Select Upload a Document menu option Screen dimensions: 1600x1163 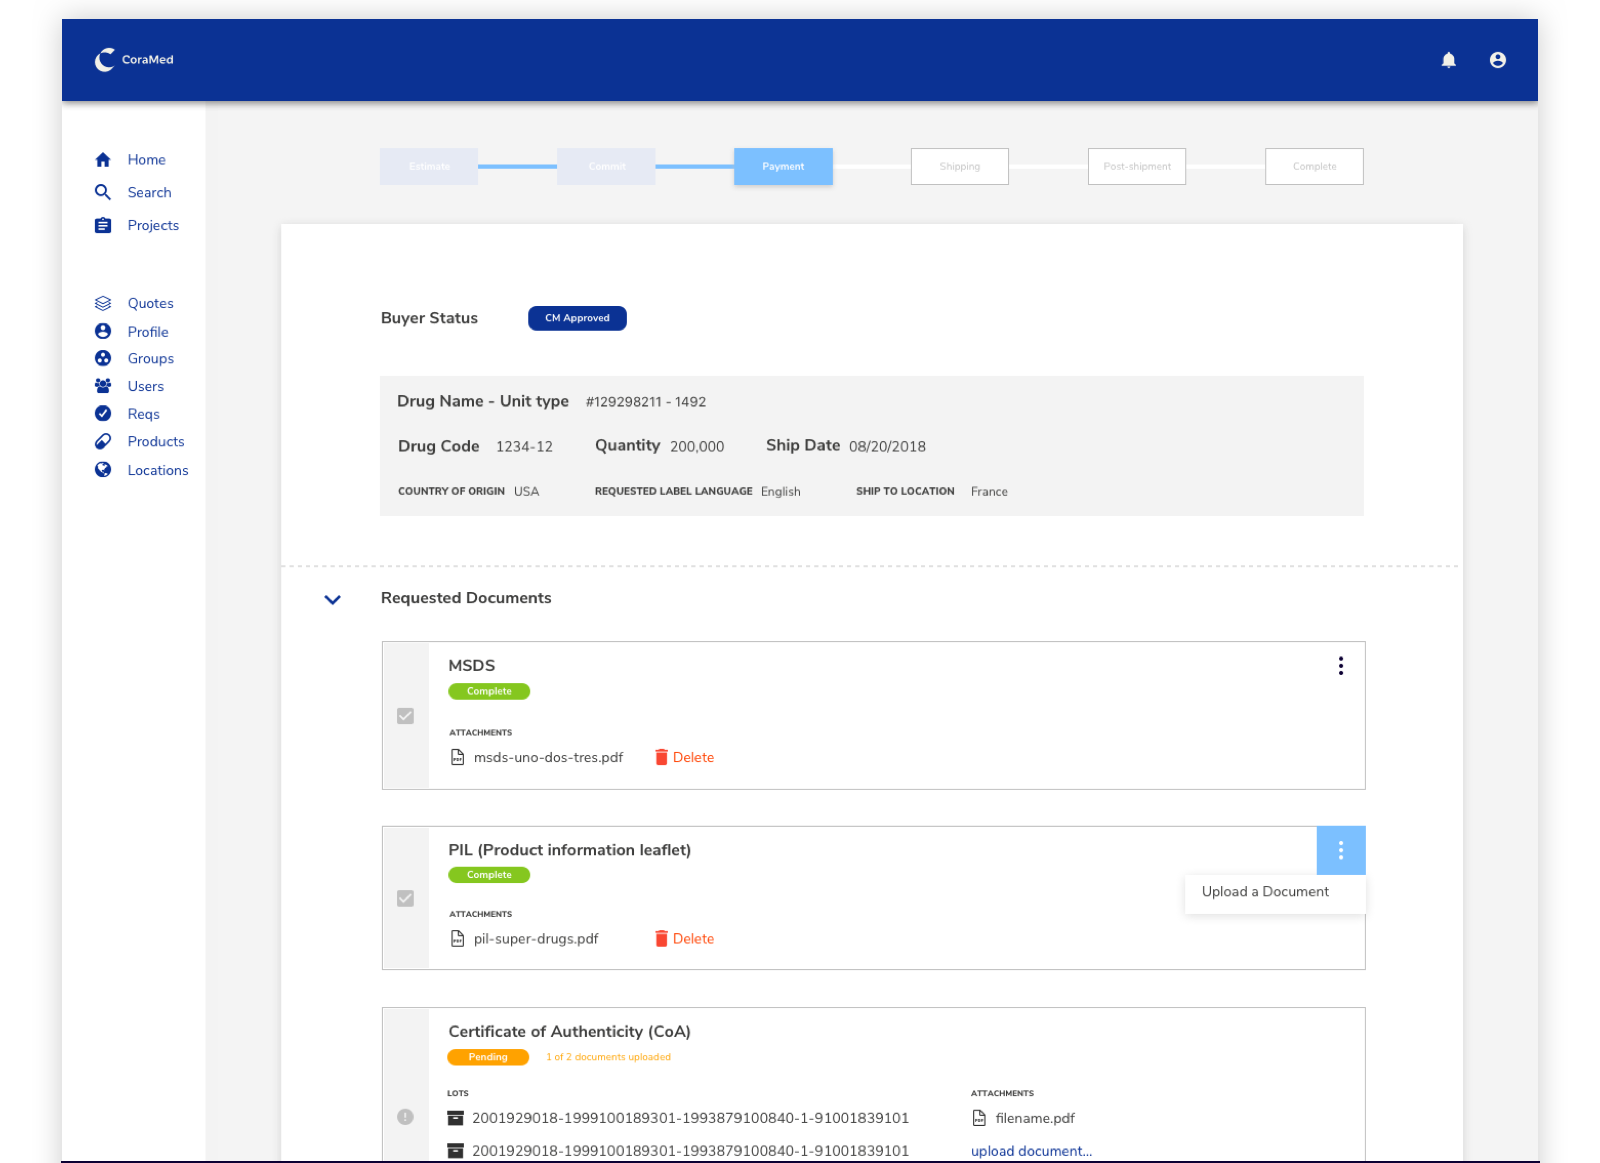click(x=1265, y=892)
